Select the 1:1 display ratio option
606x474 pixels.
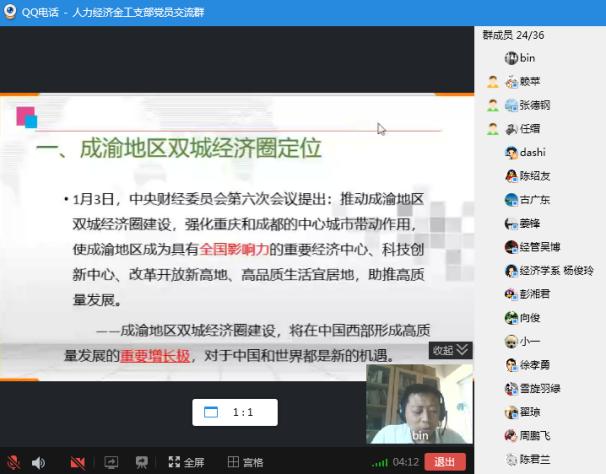(x=235, y=411)
